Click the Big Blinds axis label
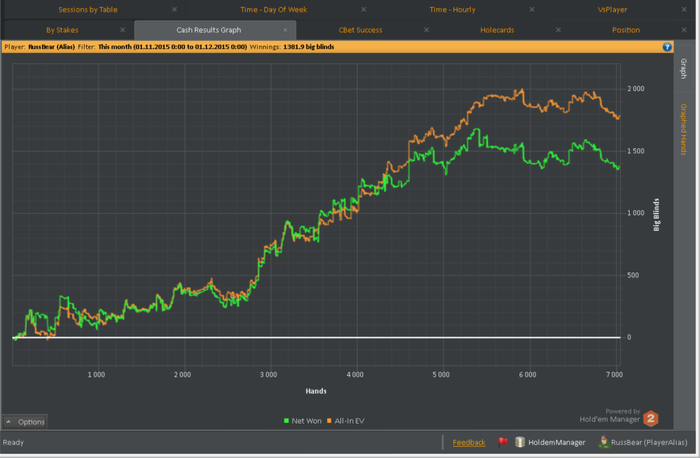Image resolution: width=700 pixels, height=458 pixels. 656,215
